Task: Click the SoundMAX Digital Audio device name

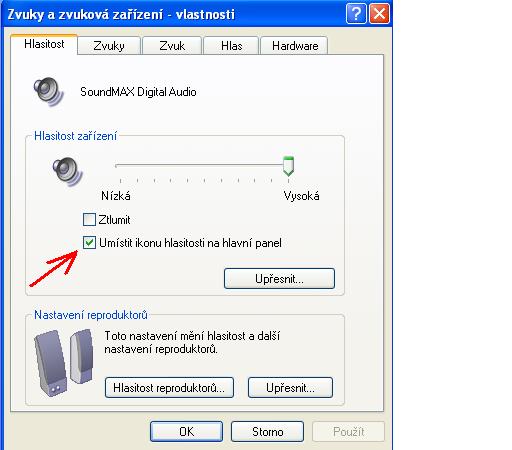Action: pyautogui.click(x=138, y=92)
